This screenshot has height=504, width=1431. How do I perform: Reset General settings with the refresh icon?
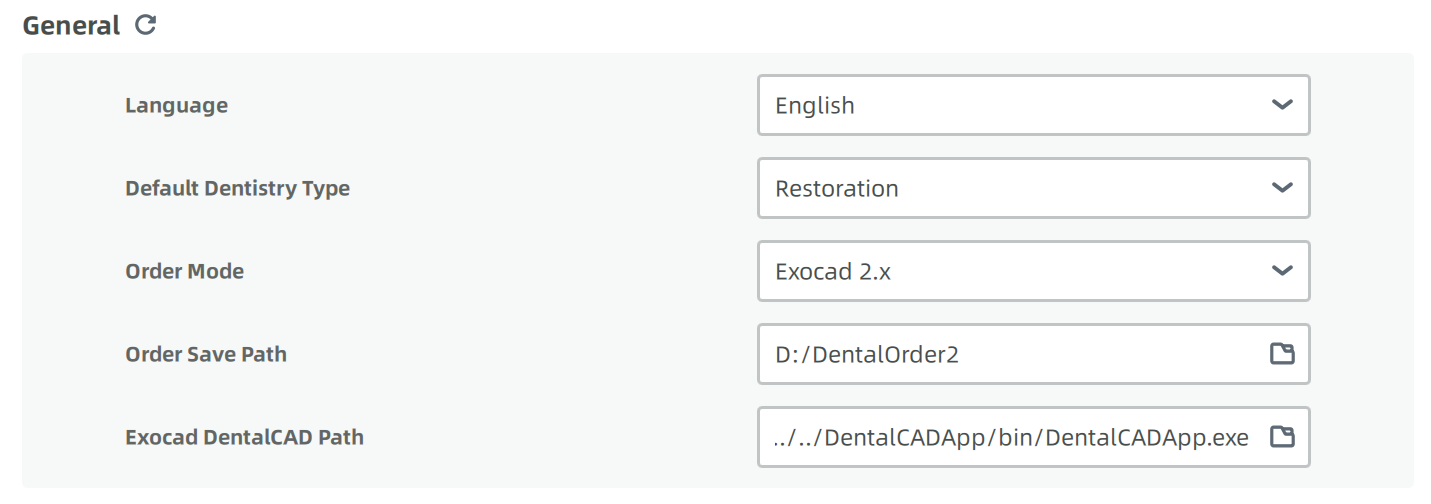click(x=145, y=25)
